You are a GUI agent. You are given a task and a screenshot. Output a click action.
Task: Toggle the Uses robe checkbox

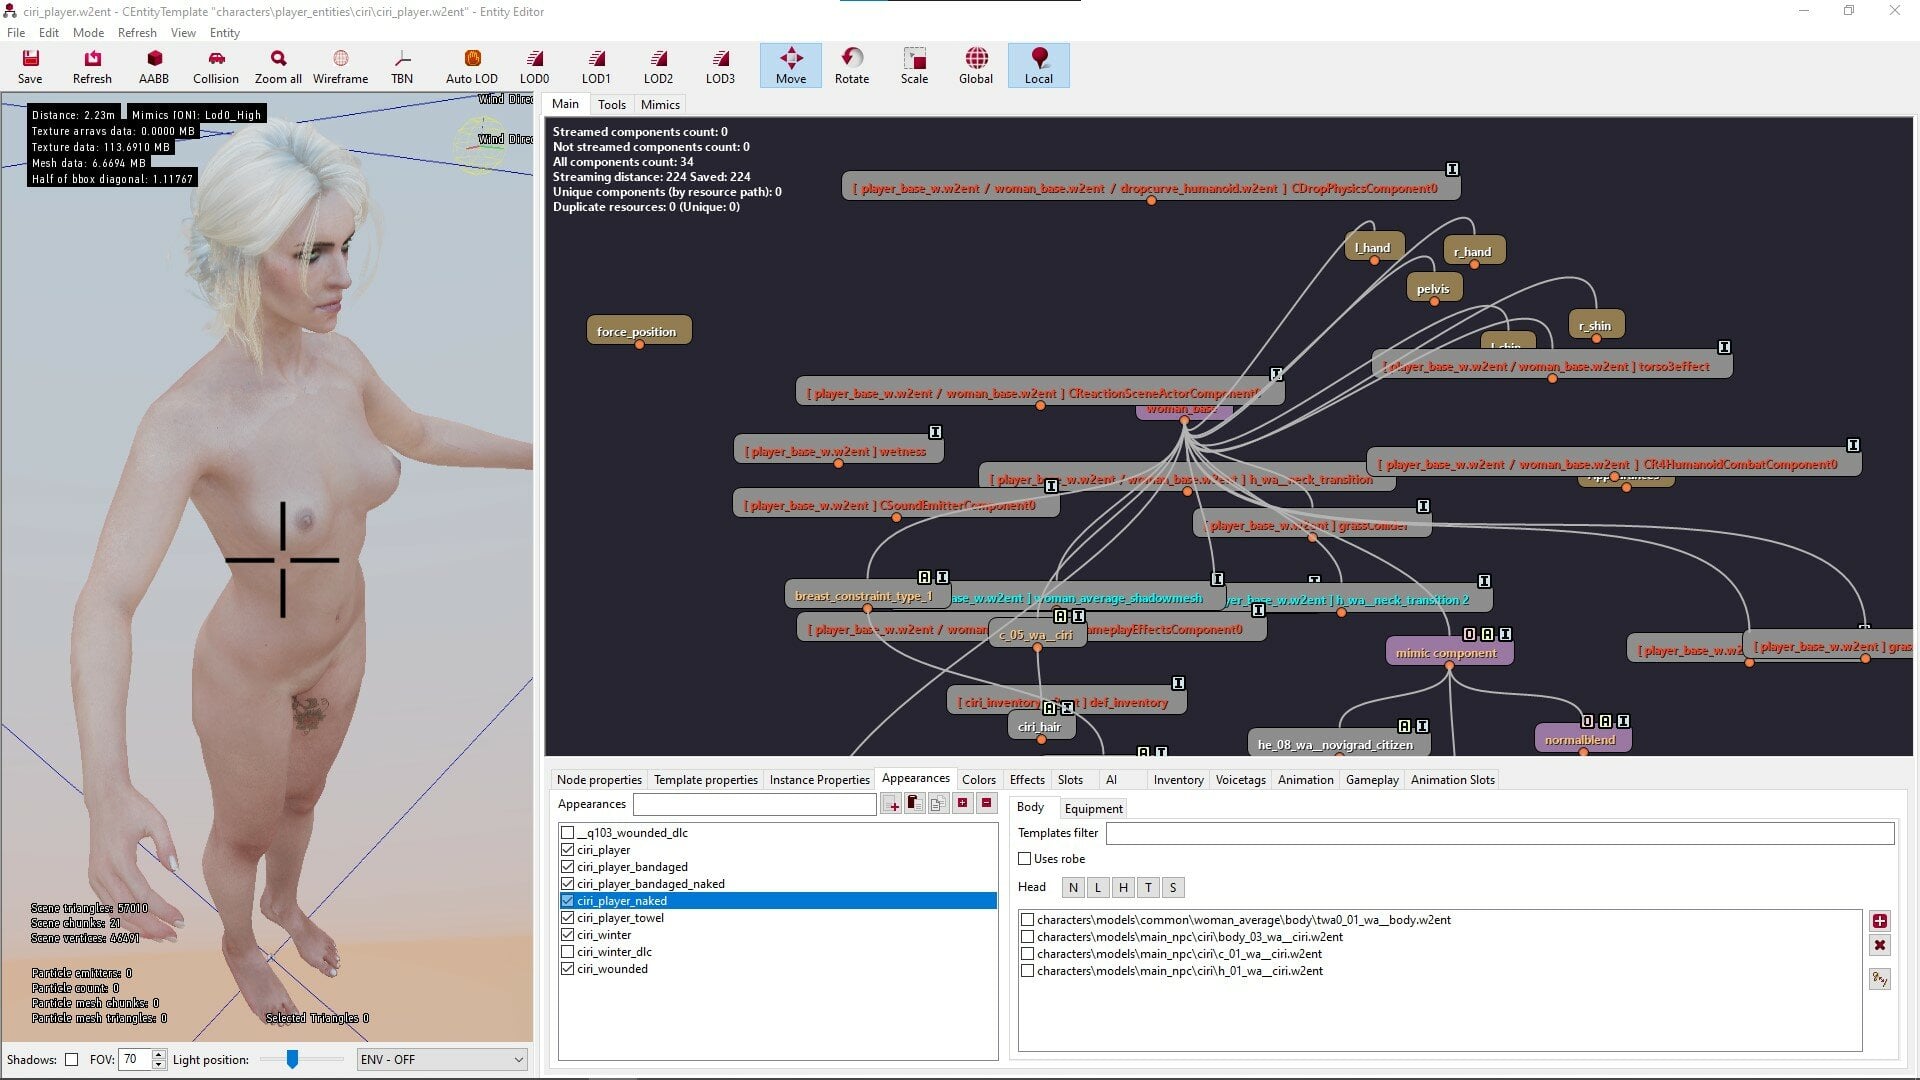1024,858
